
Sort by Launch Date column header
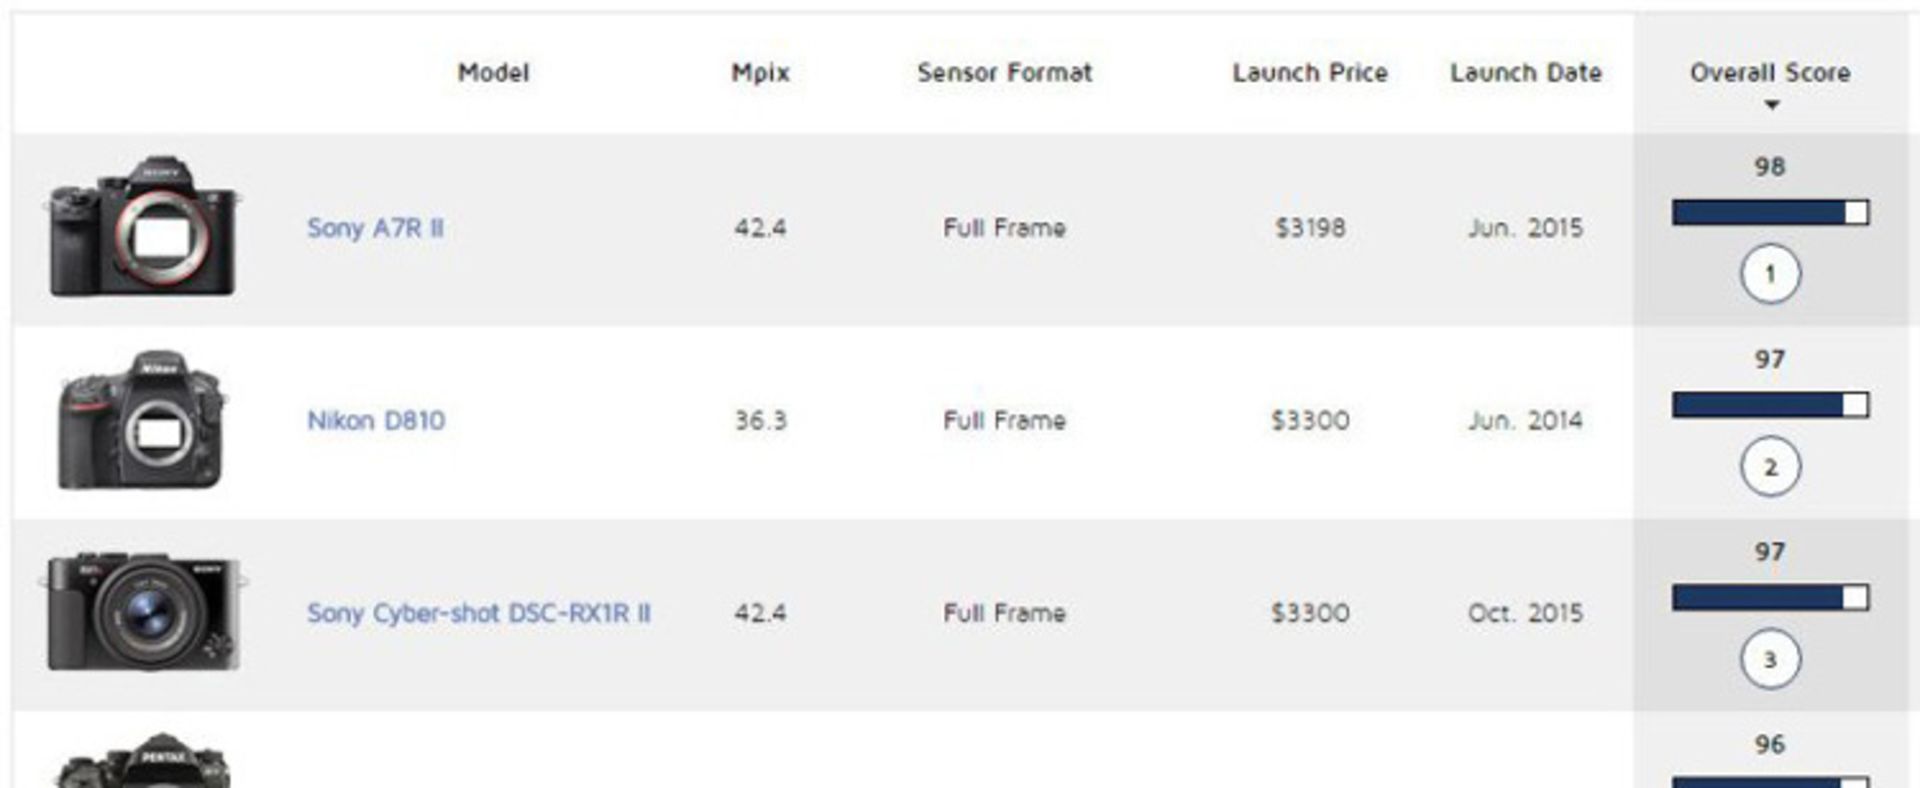point(1525,72)
